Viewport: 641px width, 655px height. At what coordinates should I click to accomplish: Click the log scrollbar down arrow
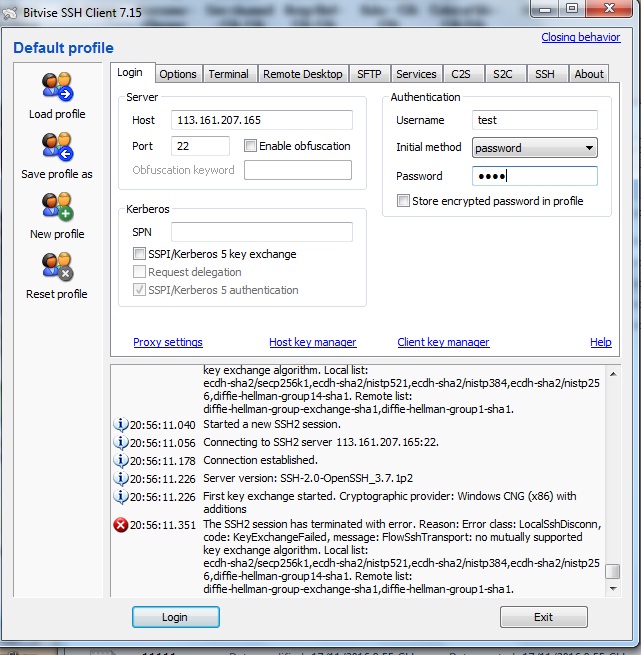point(613,588)
